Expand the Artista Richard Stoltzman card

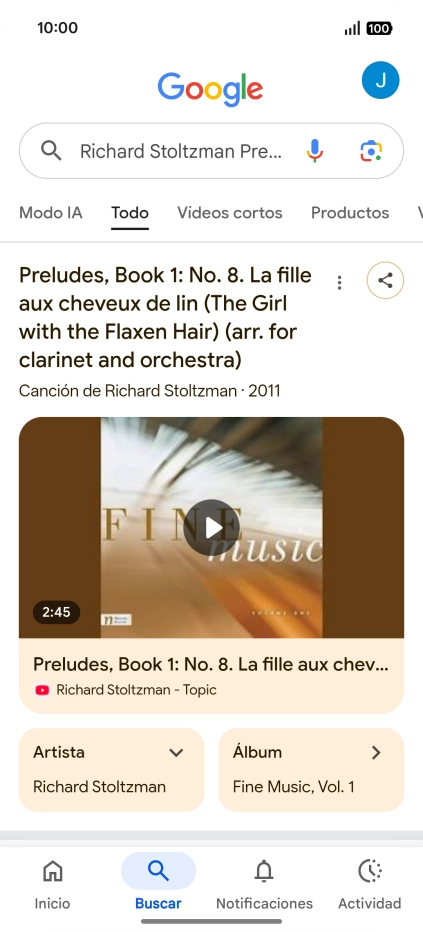point(112,769)
